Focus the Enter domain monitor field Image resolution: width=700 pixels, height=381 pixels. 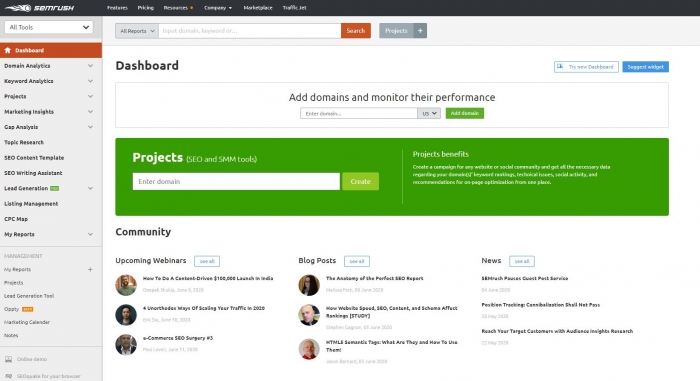click(x=359, y=113)
